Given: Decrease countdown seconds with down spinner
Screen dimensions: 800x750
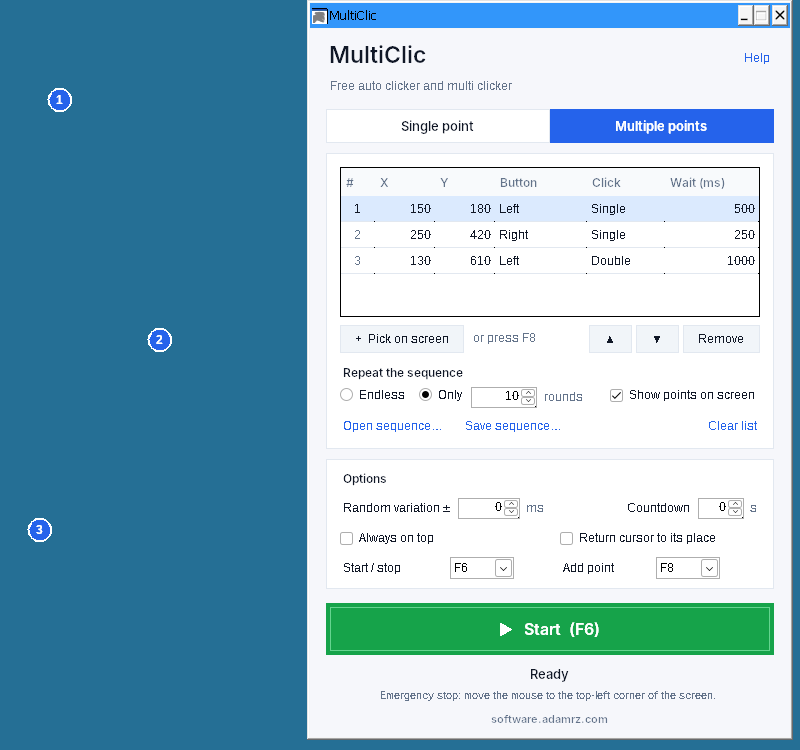Looking at the screenshot, I should [735, 512].
